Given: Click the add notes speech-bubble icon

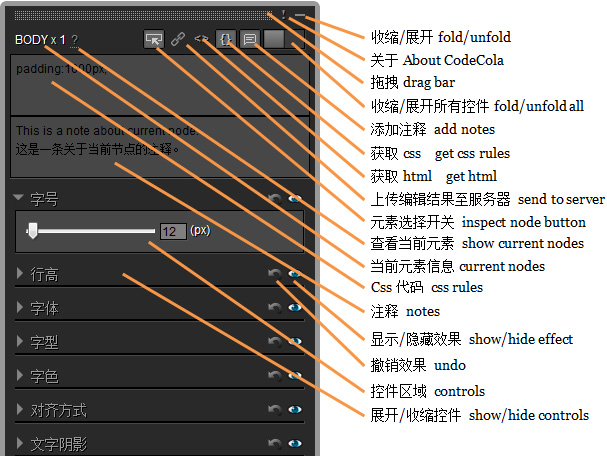Looking at the screenshot, I should (x=249, y=40).
